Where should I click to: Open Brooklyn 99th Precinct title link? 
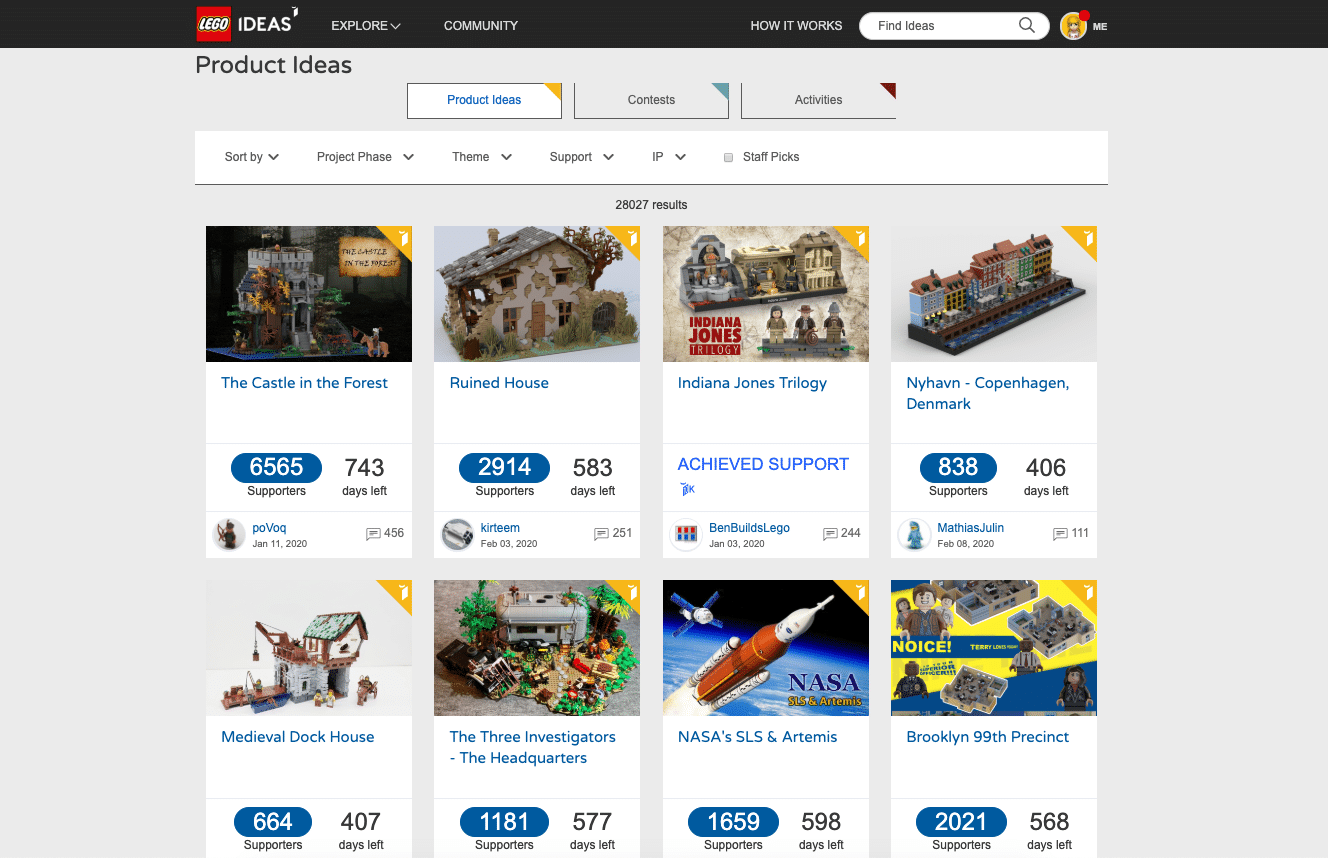point(987,737)
